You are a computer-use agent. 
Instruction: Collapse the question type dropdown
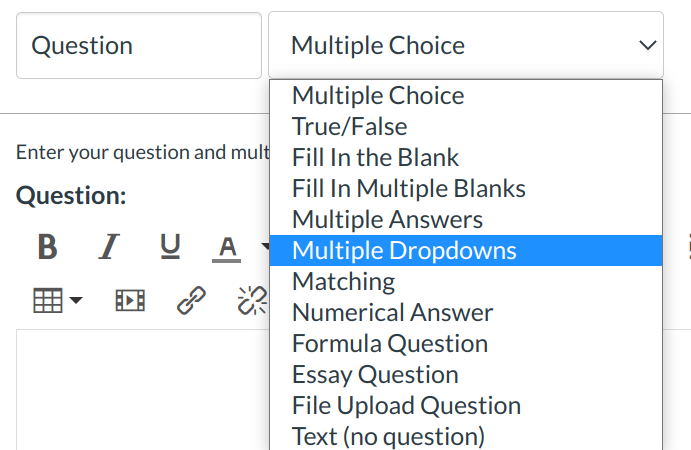pos(465,45)
